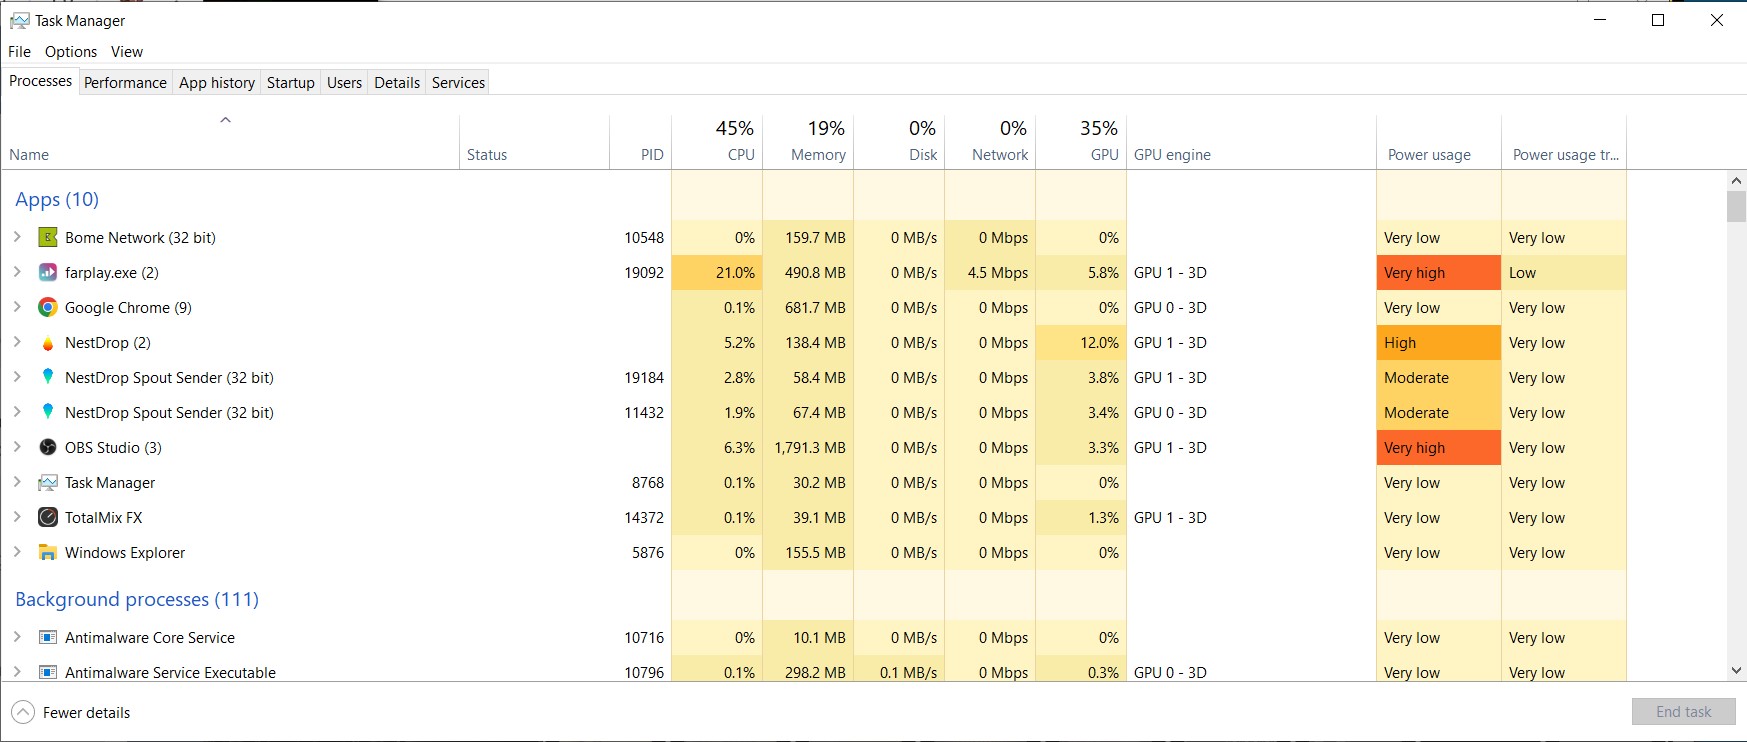The image size is (1747, 742).
Task: Click the Windows Explorer folder icon
Action: tap(47, 552)
